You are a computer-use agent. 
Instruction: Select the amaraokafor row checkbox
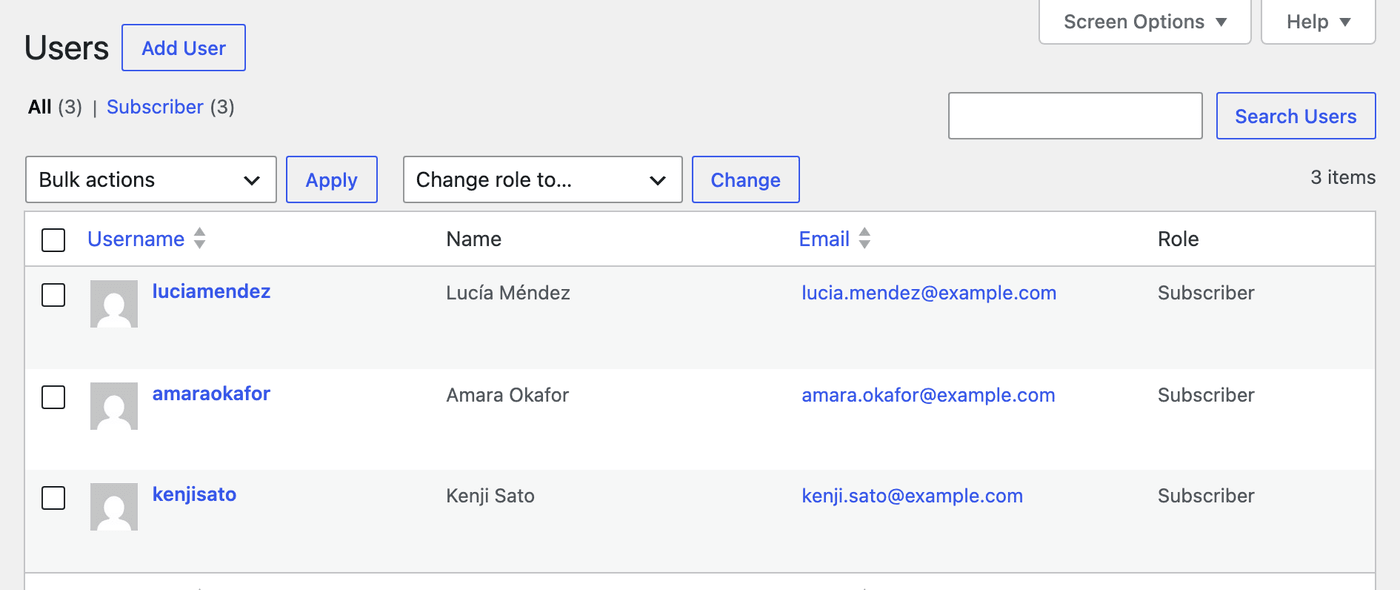coord(53,397)
